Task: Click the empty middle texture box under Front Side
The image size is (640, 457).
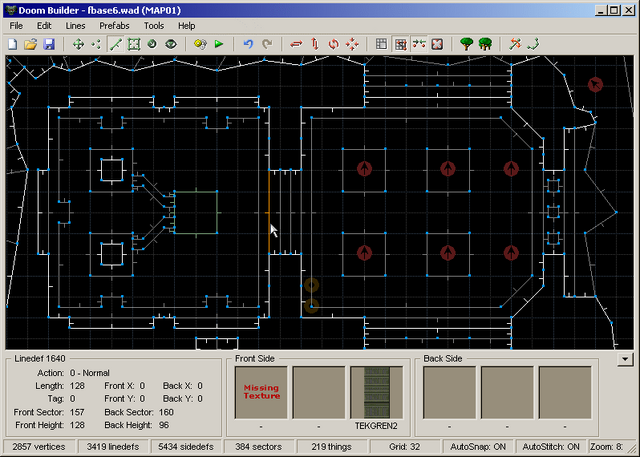Action: click(319, 392)
